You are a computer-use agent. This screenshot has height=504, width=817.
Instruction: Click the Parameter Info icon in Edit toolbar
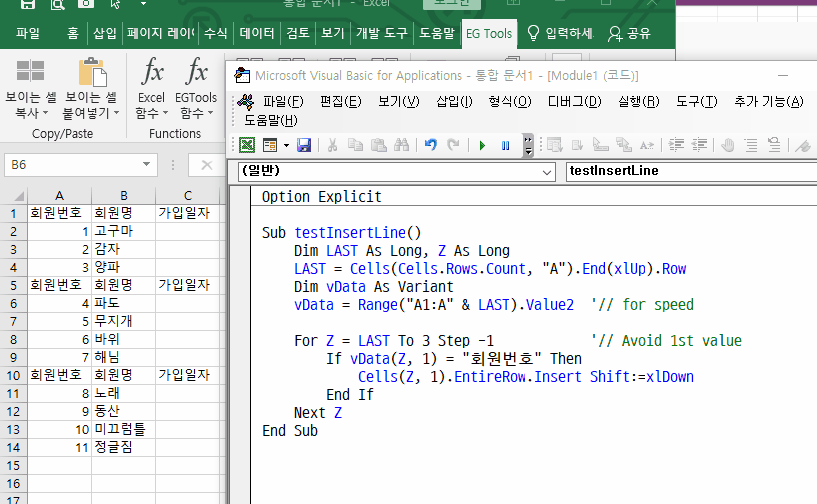pyautogui.click(x=624, y=145)
